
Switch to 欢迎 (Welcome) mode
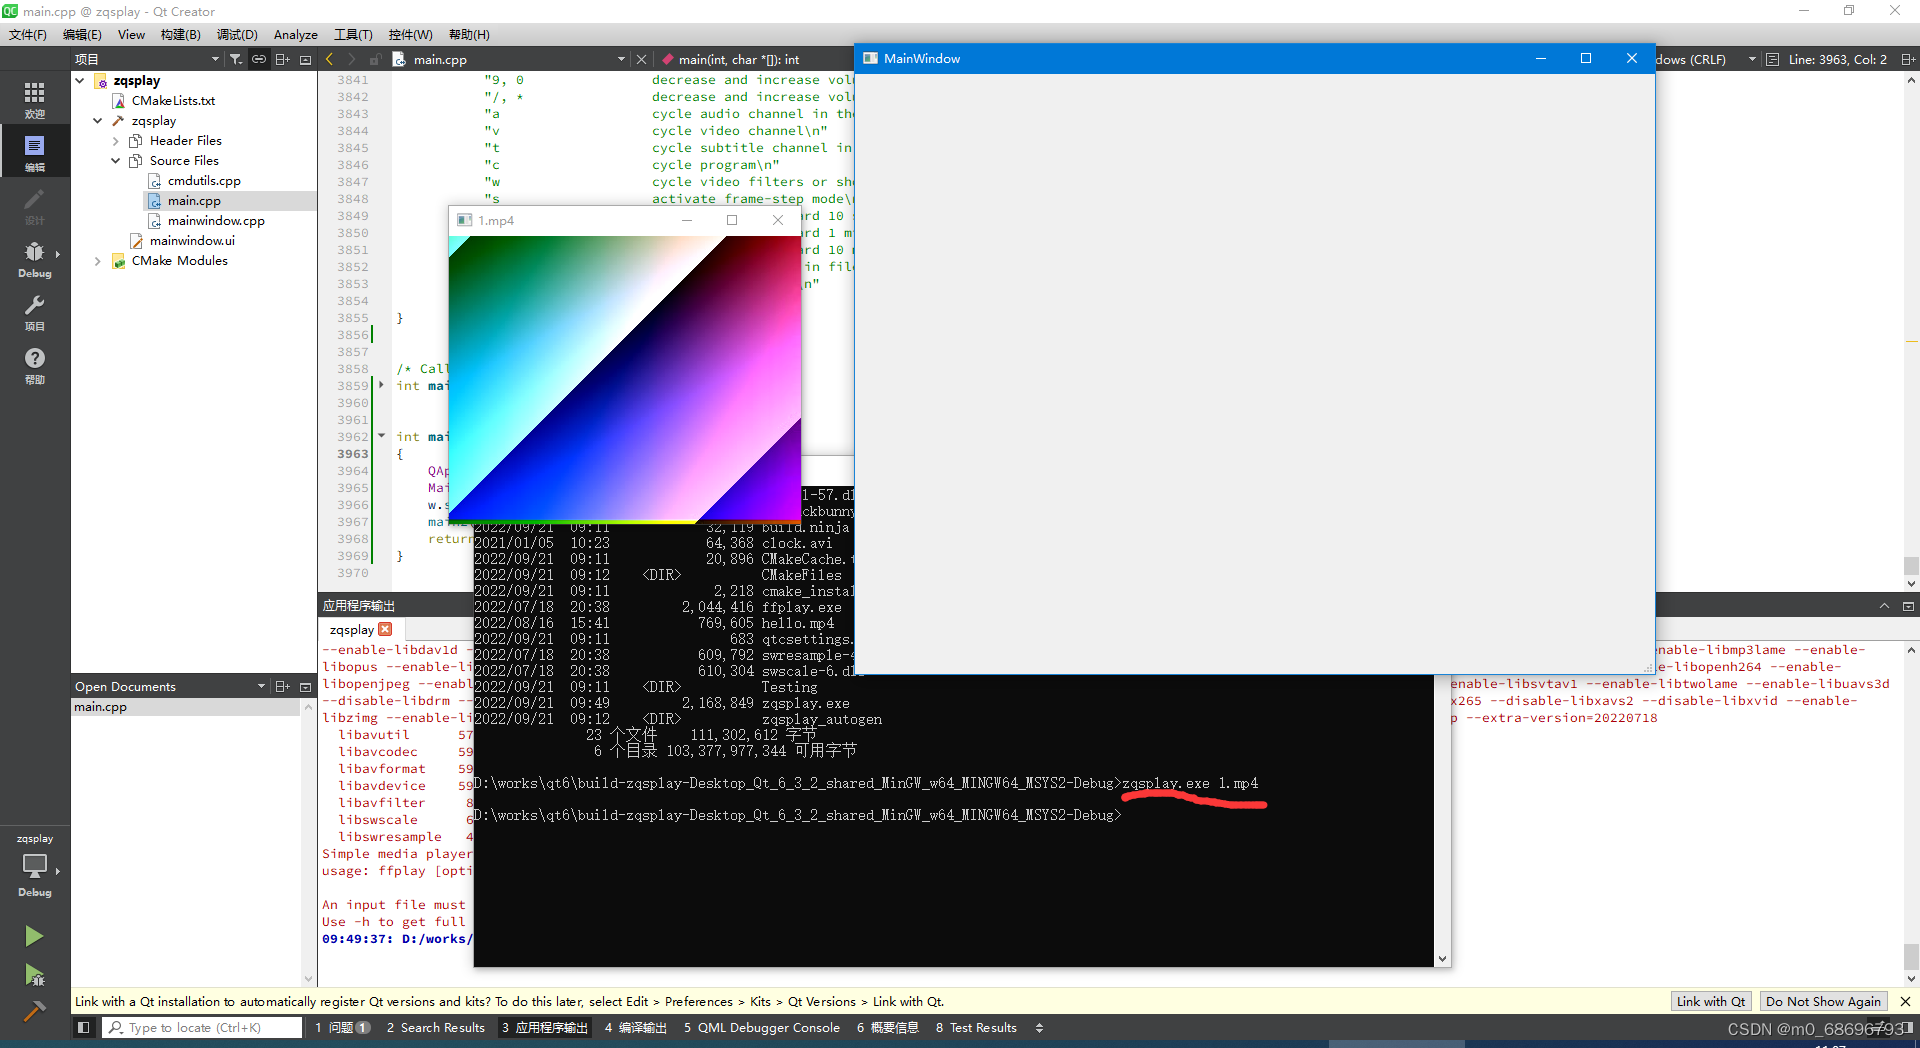[x=34, y=97]
